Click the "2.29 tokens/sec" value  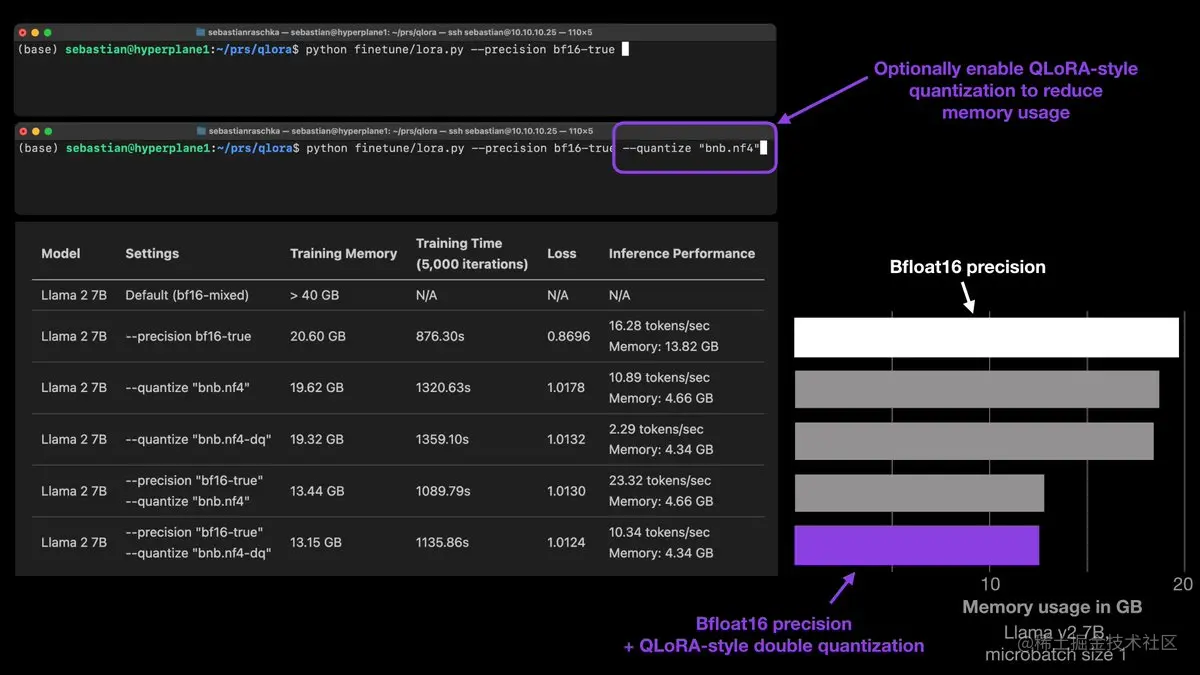(x=656, y=429)
